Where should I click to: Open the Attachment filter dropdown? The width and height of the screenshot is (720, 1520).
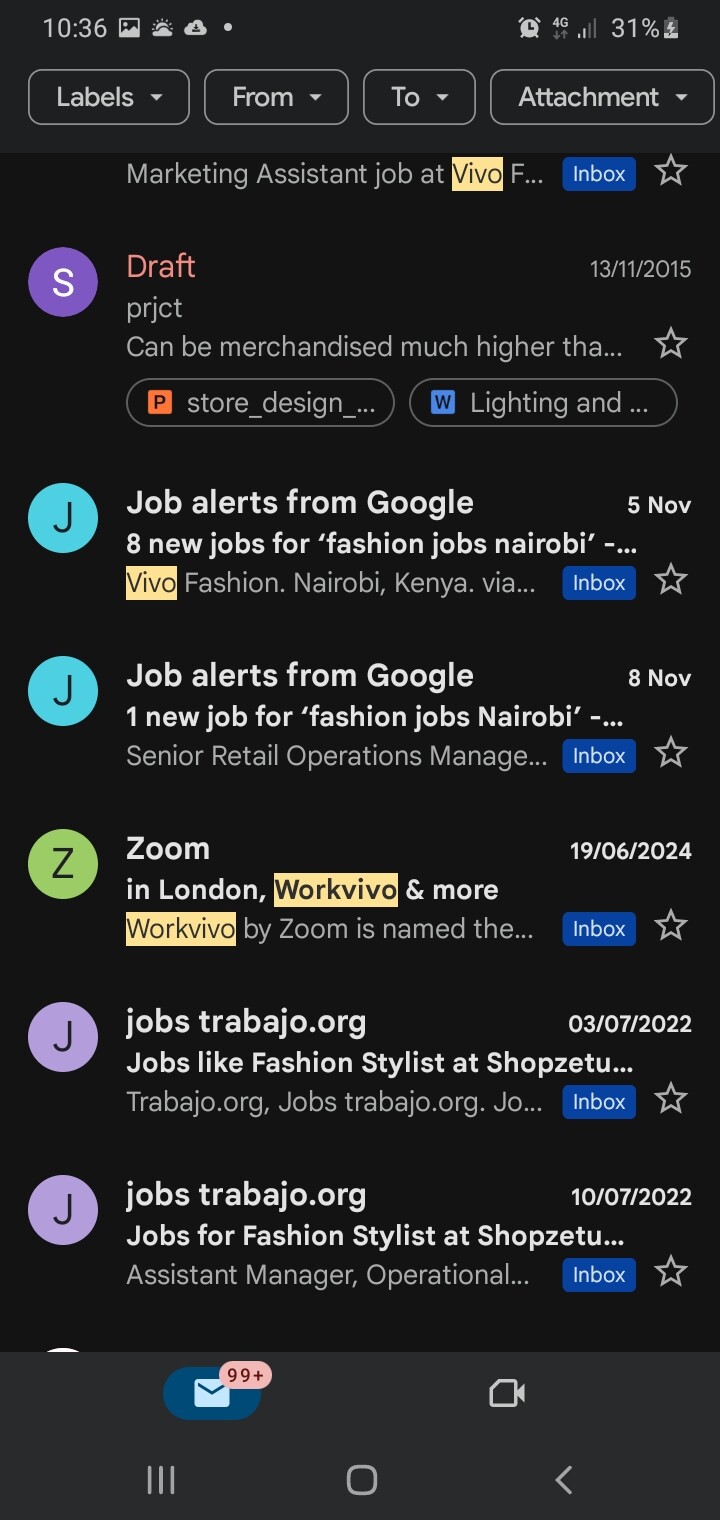pos(603,97)
